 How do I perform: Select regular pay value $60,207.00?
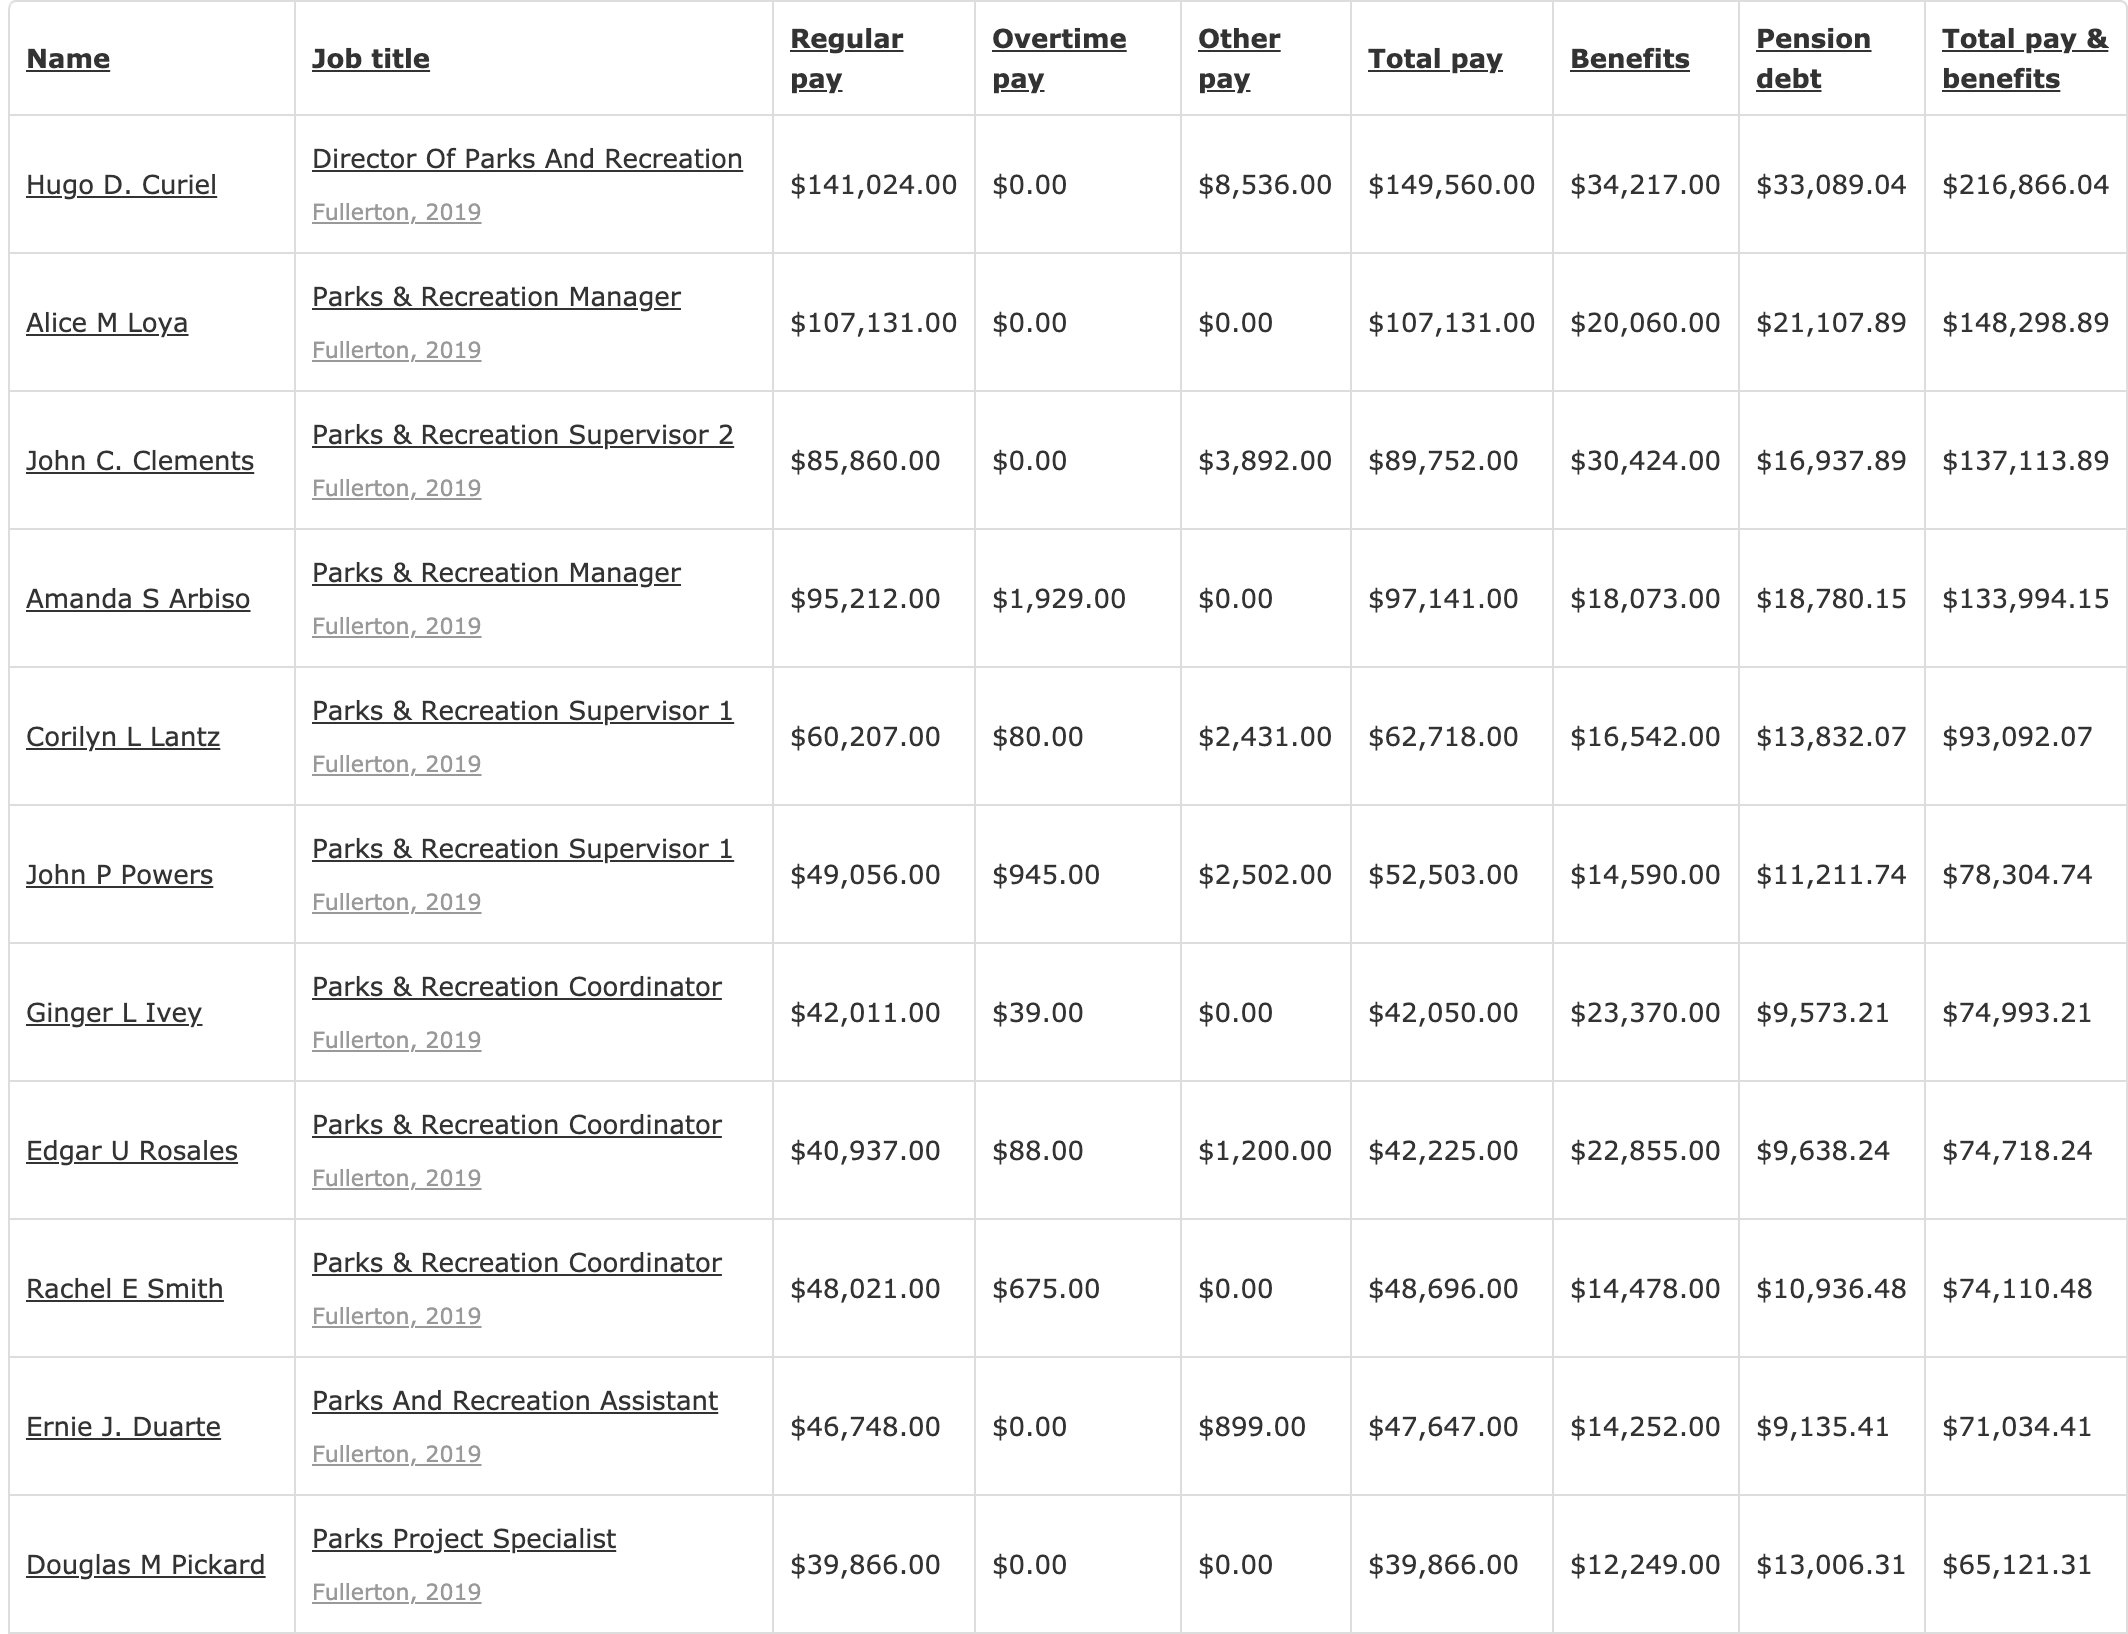(x=865, y=737)
